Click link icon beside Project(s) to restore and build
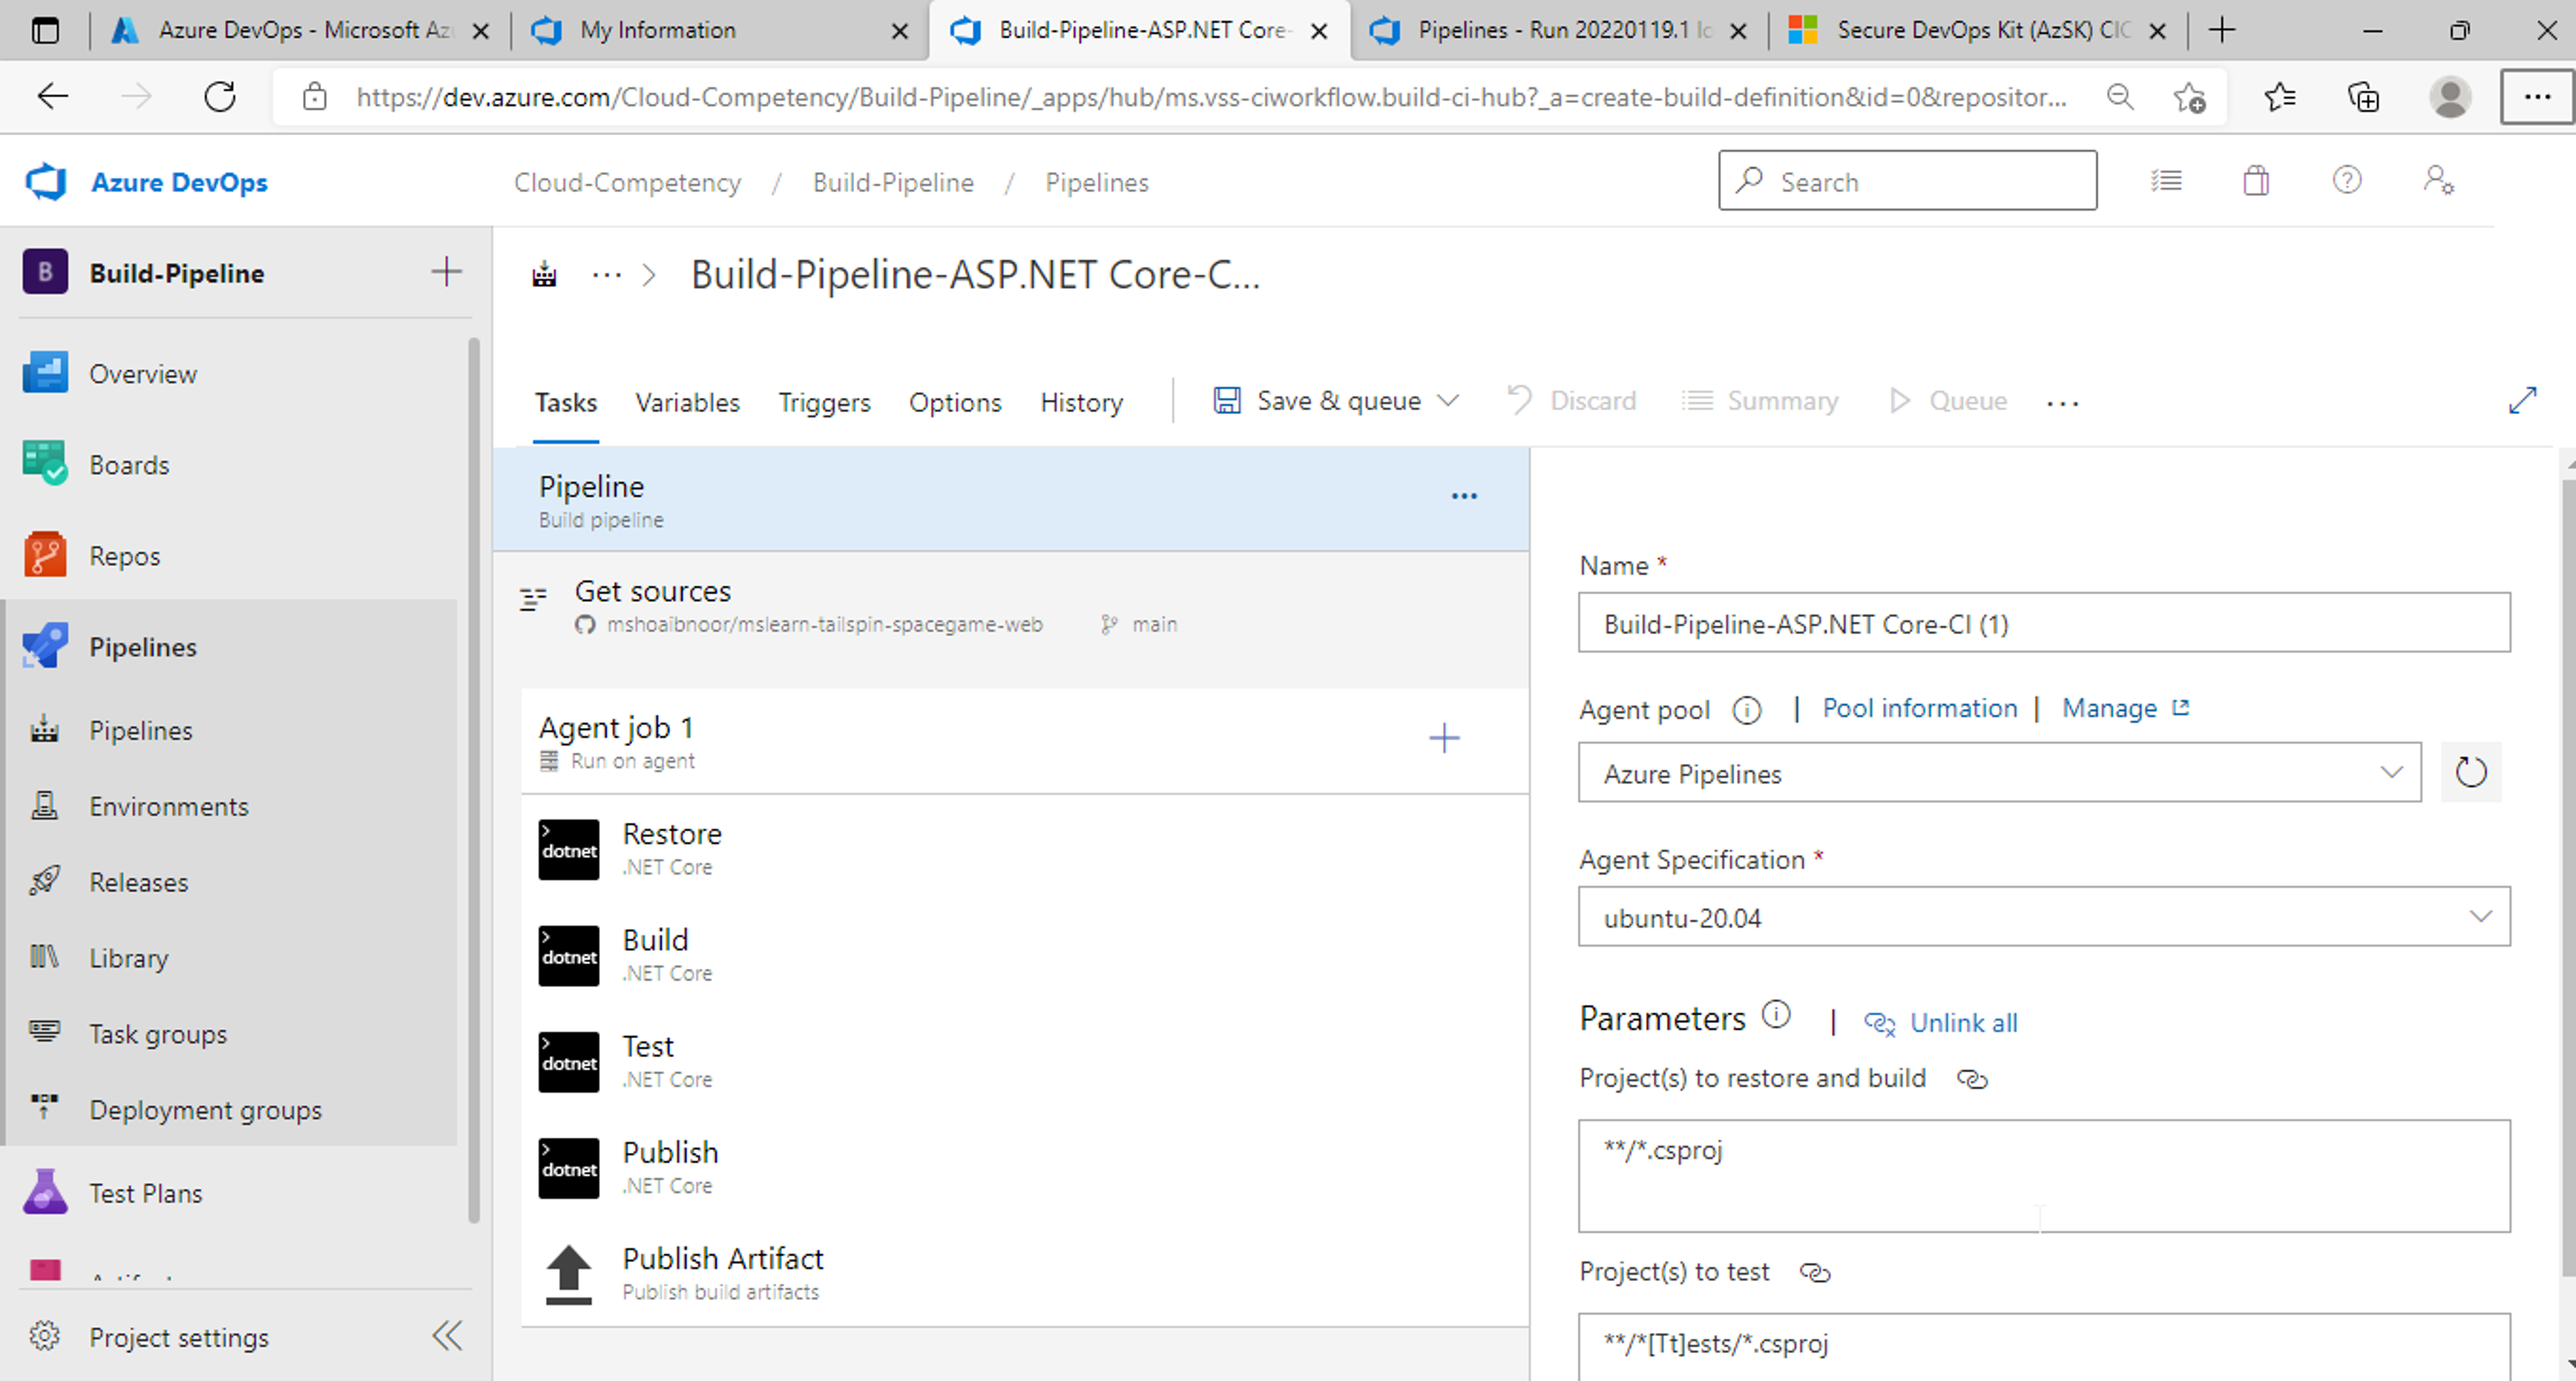The width and height of the screenshot is (2576, 1381). tap(1972, 1079)
